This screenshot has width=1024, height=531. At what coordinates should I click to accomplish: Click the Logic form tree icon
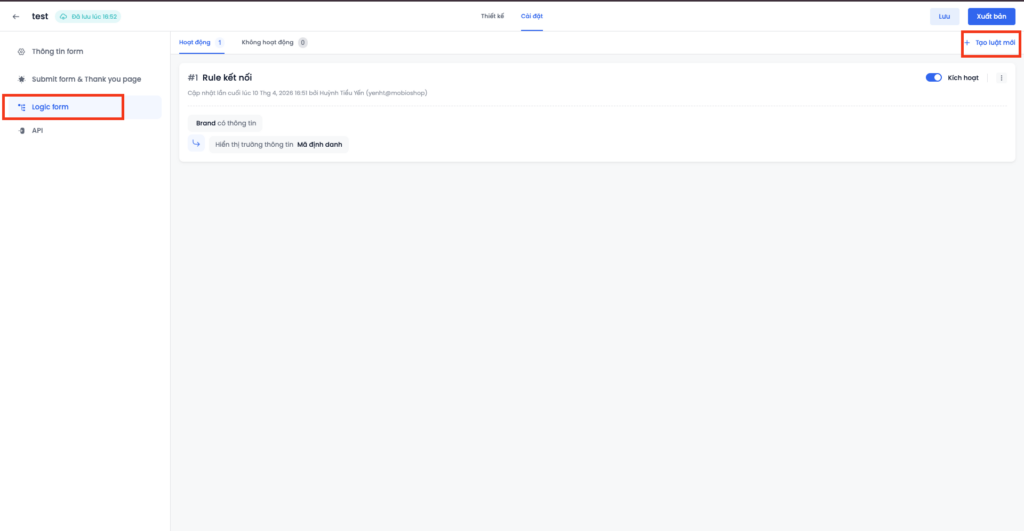[22, 106]
